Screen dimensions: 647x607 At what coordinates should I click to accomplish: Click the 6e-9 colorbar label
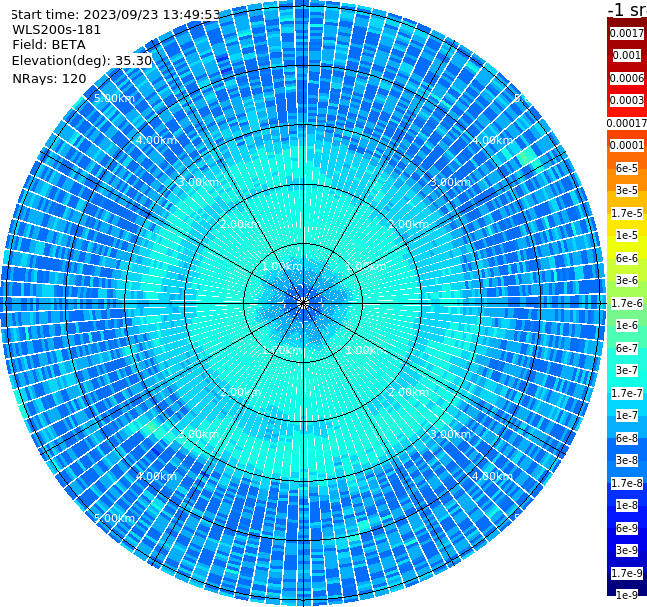[x=627, y=528]
